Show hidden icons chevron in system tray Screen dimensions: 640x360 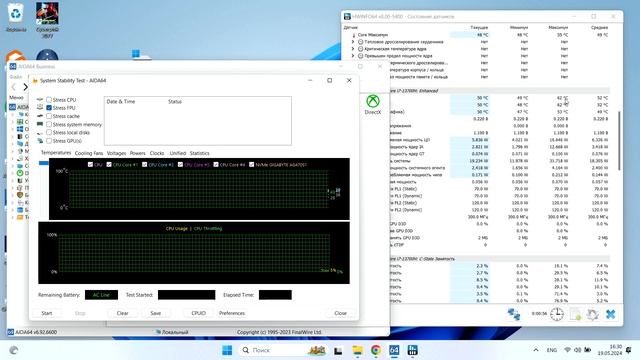pyautogui.click(x=536, y=350)
